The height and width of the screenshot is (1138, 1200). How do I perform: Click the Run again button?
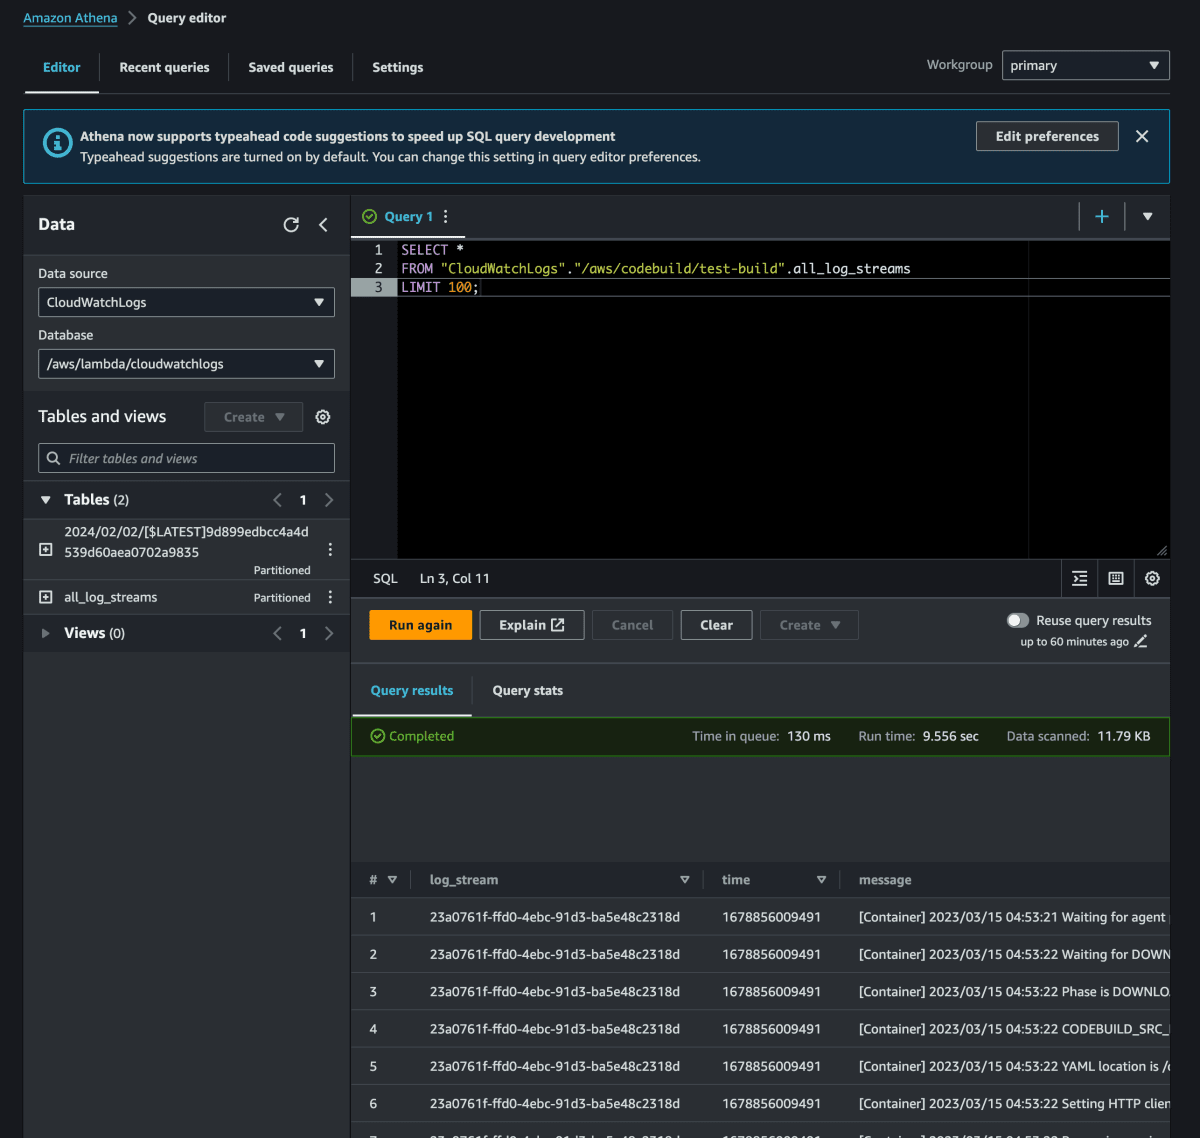click(420, 625)
